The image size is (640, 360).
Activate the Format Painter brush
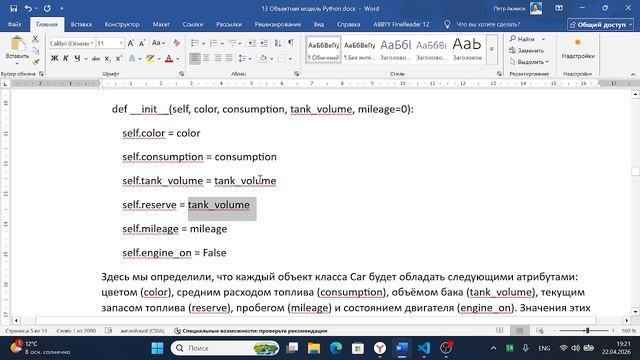coord(36,62)
